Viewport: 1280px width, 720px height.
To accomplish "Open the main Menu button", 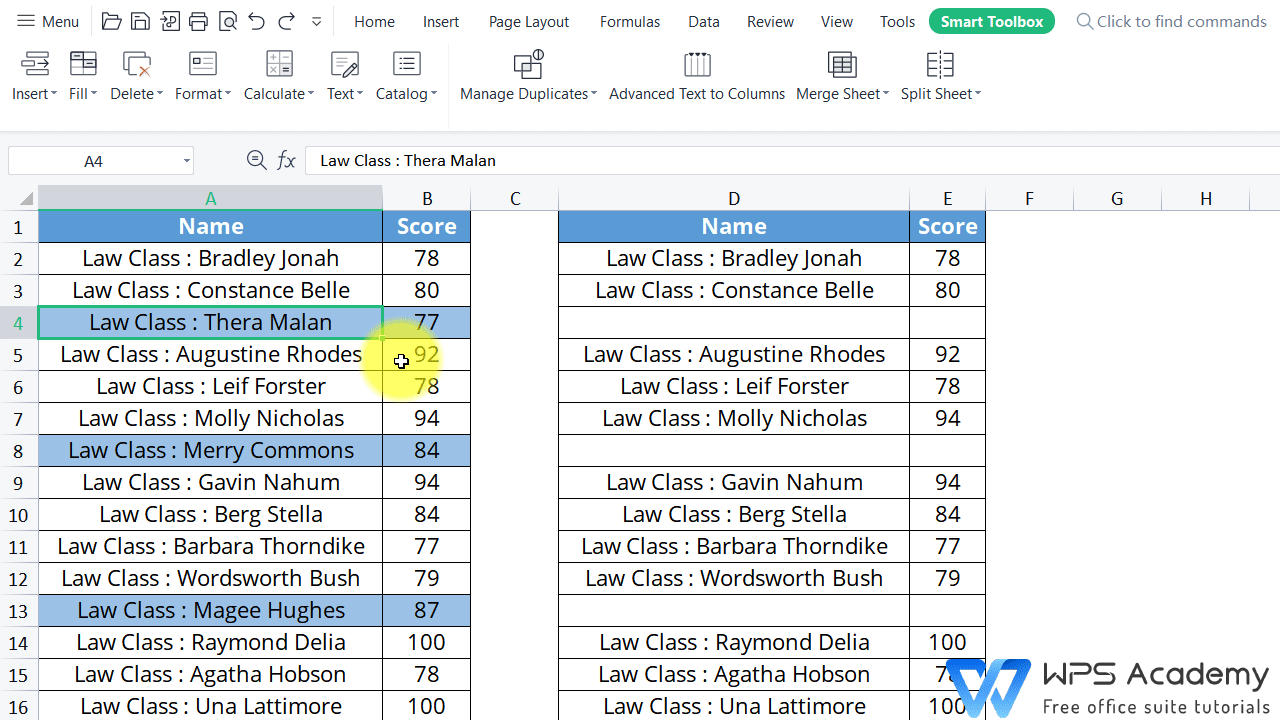I will pyautogui.click(x=48, y=21).
